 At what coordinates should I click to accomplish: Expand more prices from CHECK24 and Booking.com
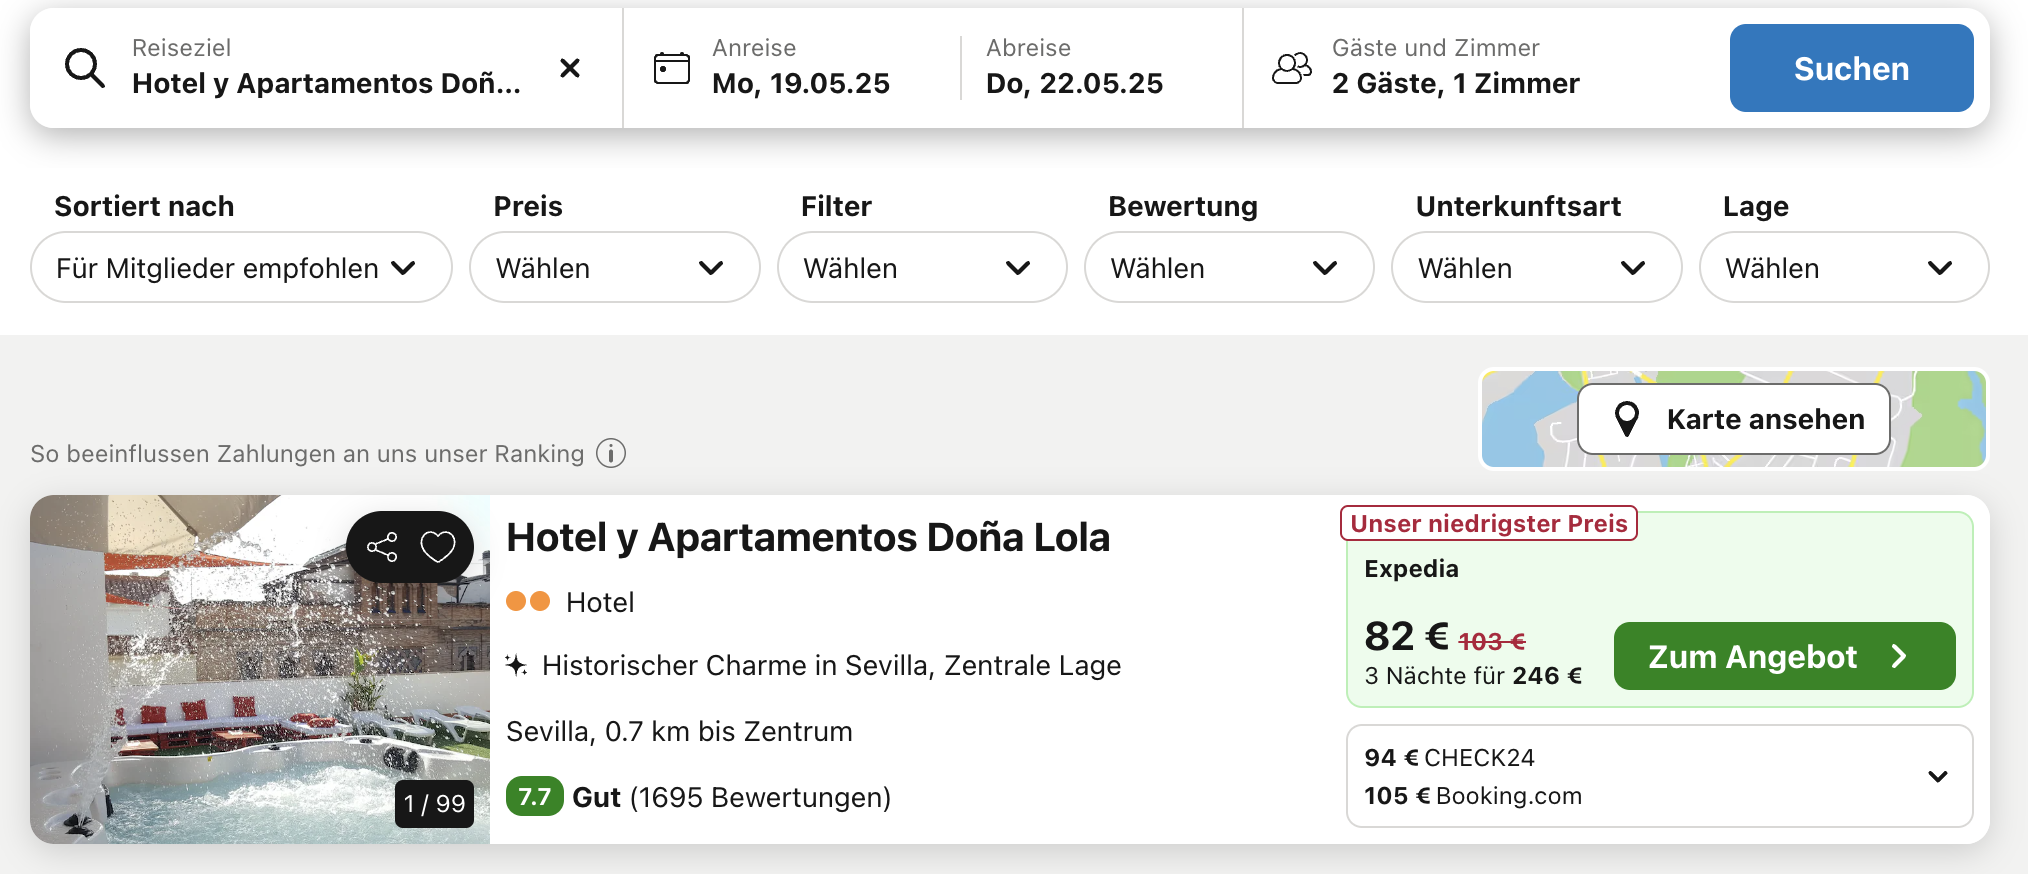click(x=1937, y=777)
